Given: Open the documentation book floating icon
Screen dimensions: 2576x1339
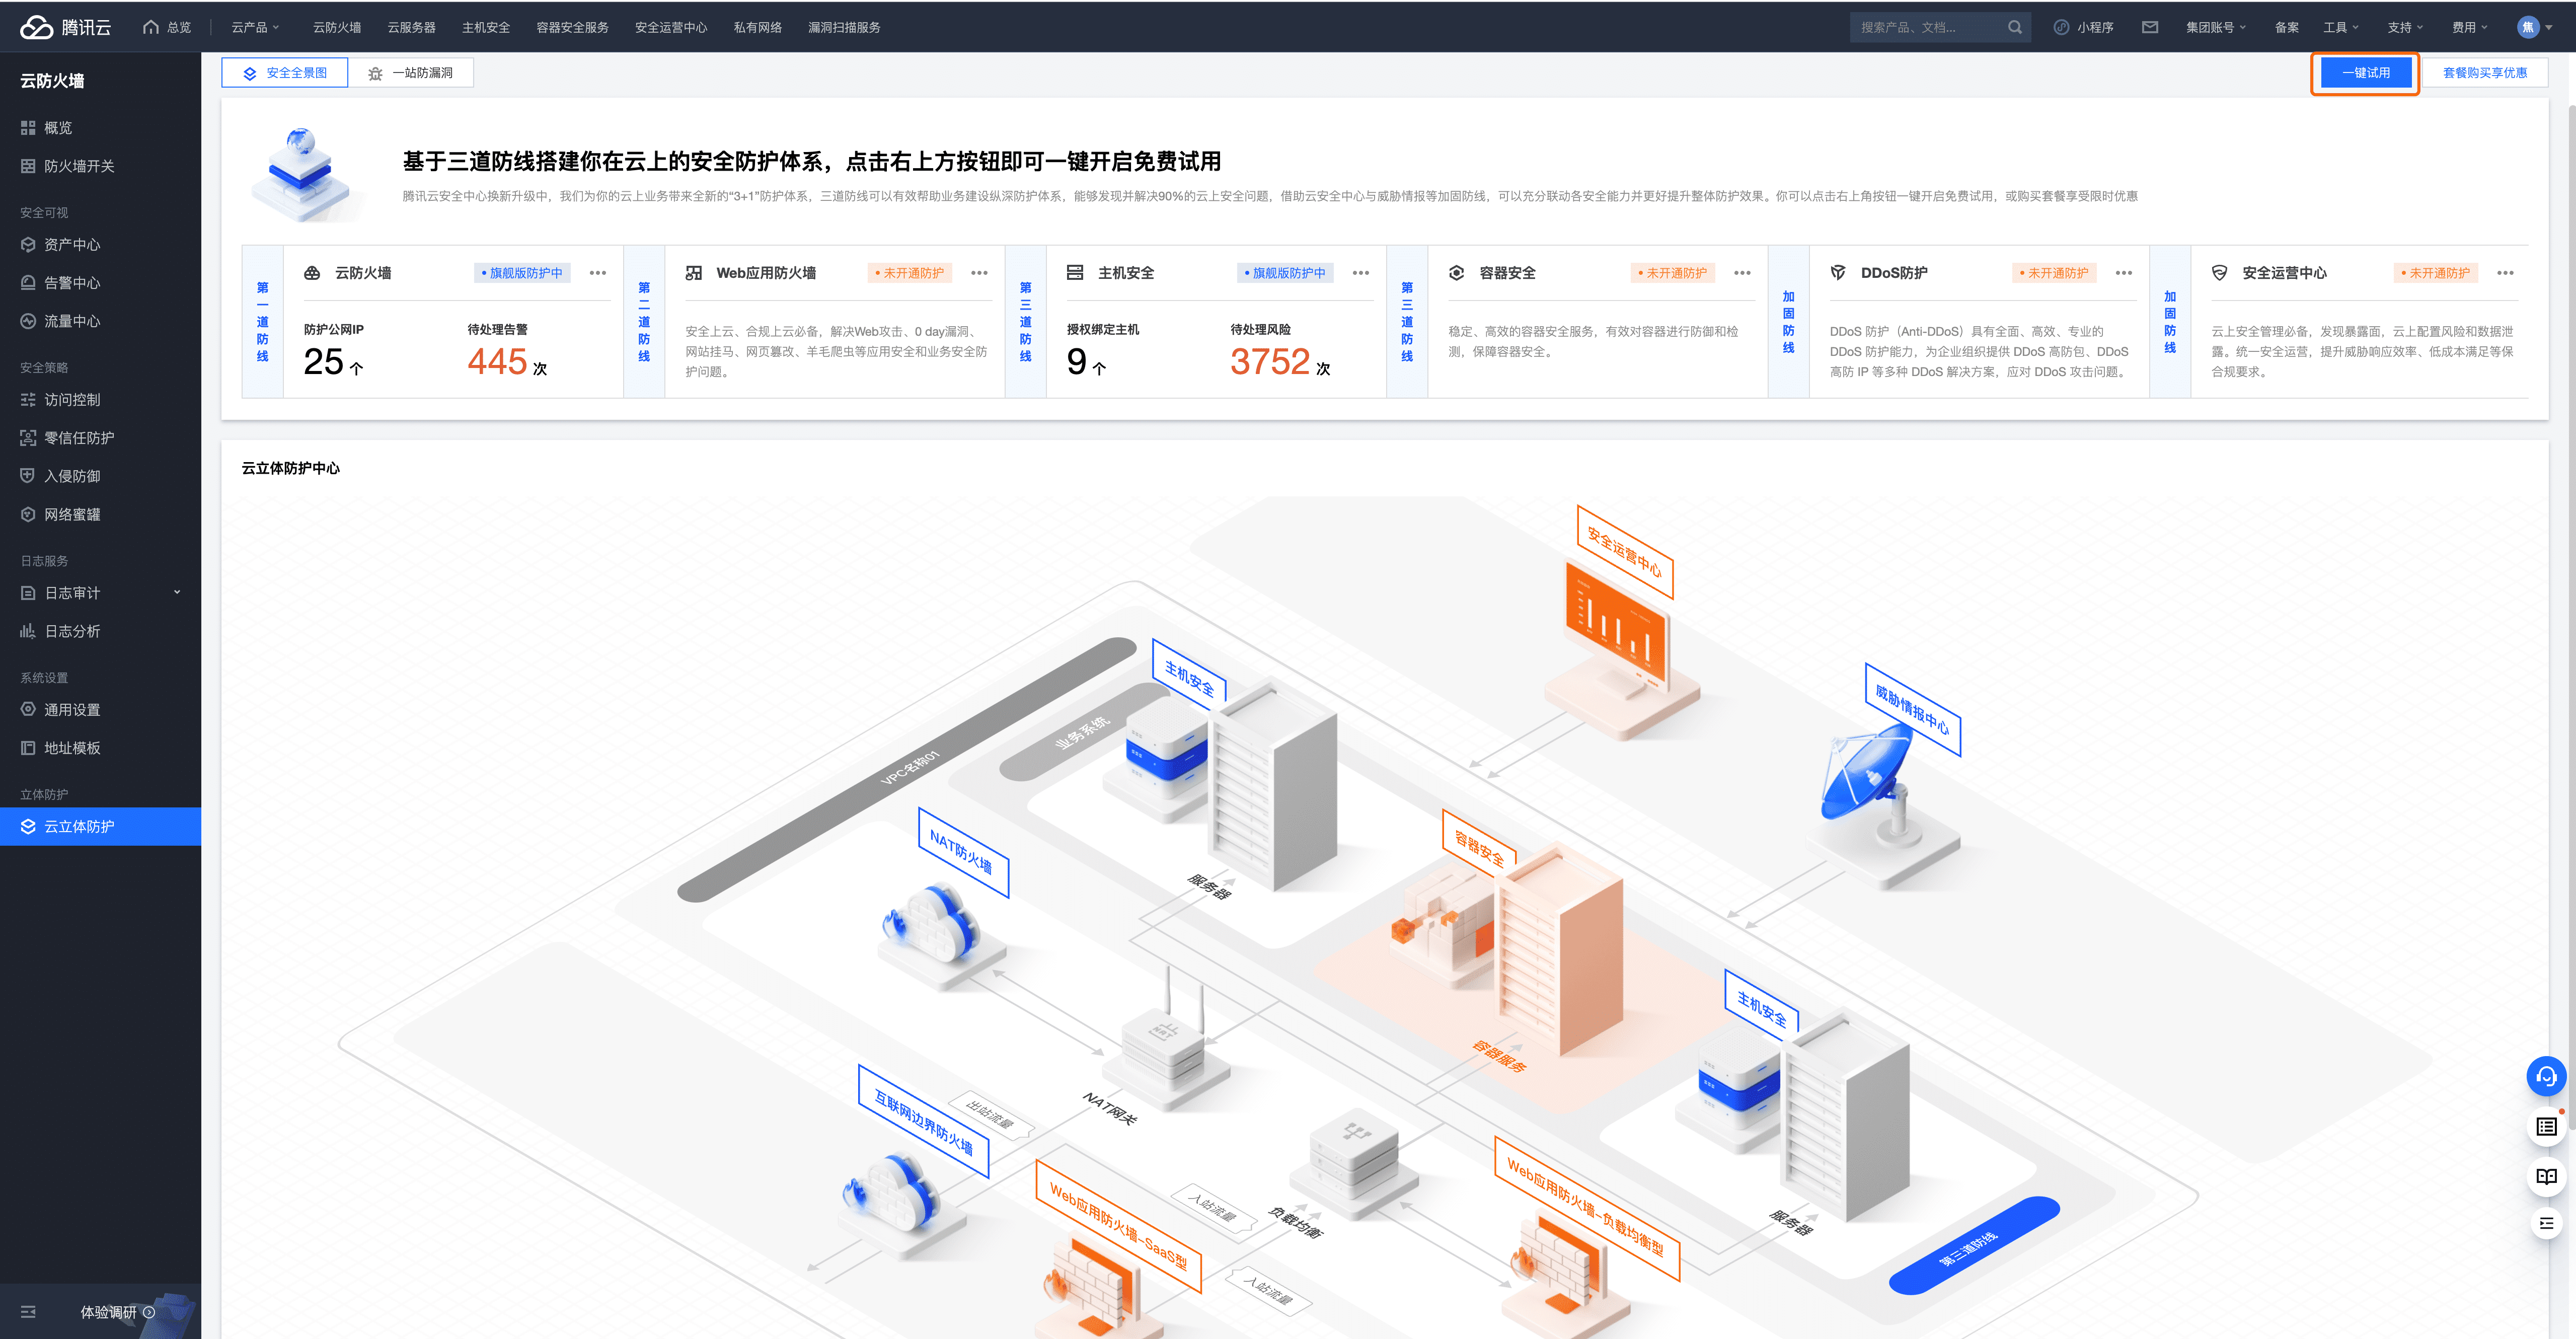Looking at the screenshot, I should click(x=2546, y=1176).
